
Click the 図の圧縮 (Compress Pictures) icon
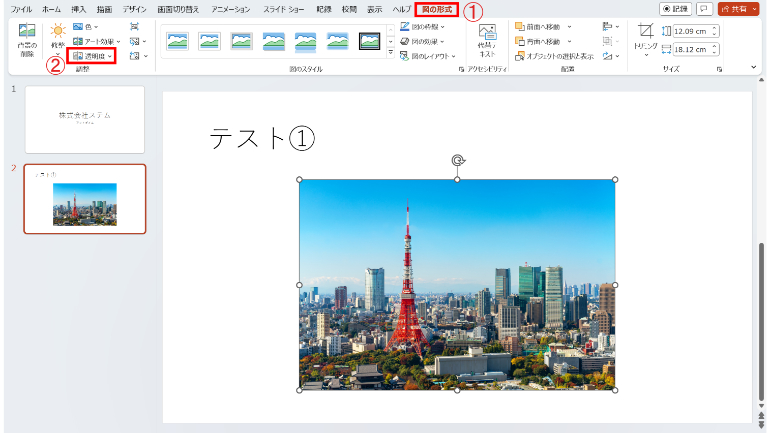click(x=134, y=26)
